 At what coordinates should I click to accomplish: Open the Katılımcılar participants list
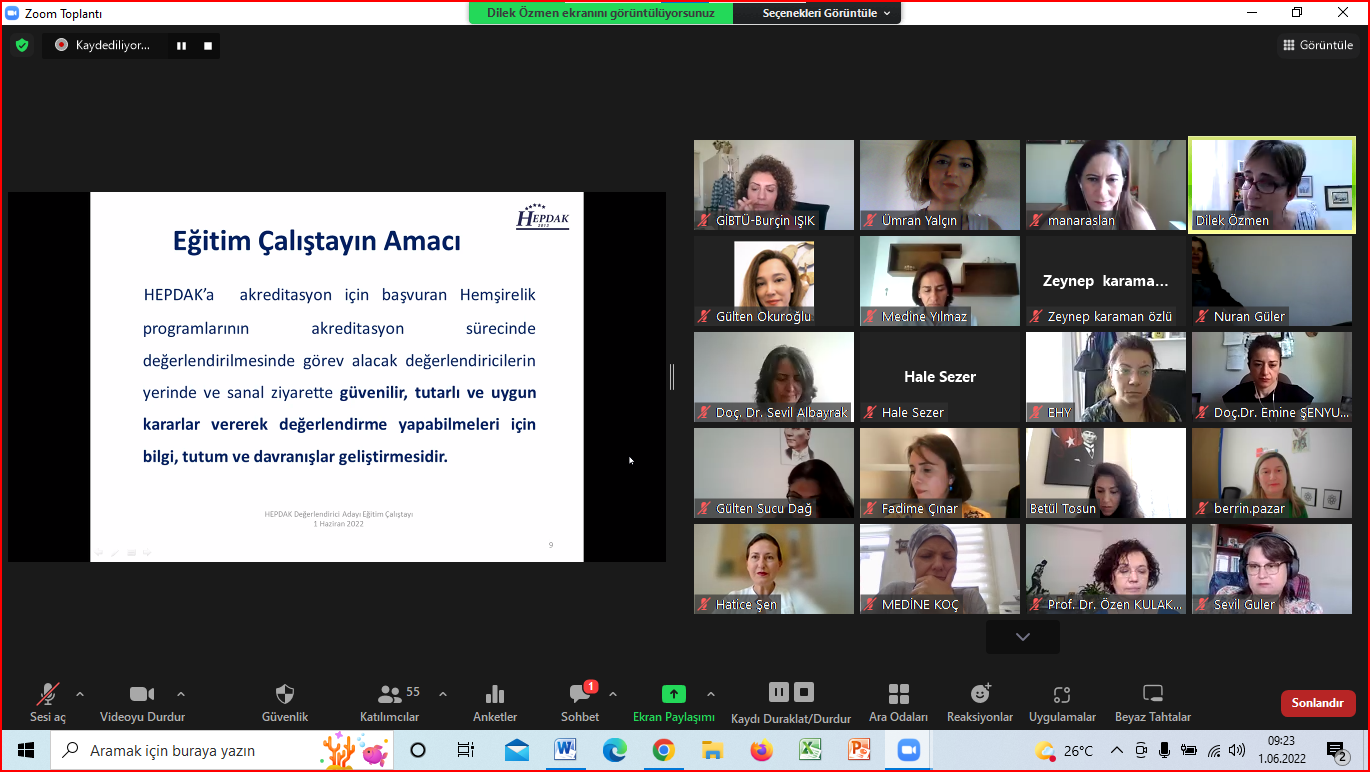point(390,694)
